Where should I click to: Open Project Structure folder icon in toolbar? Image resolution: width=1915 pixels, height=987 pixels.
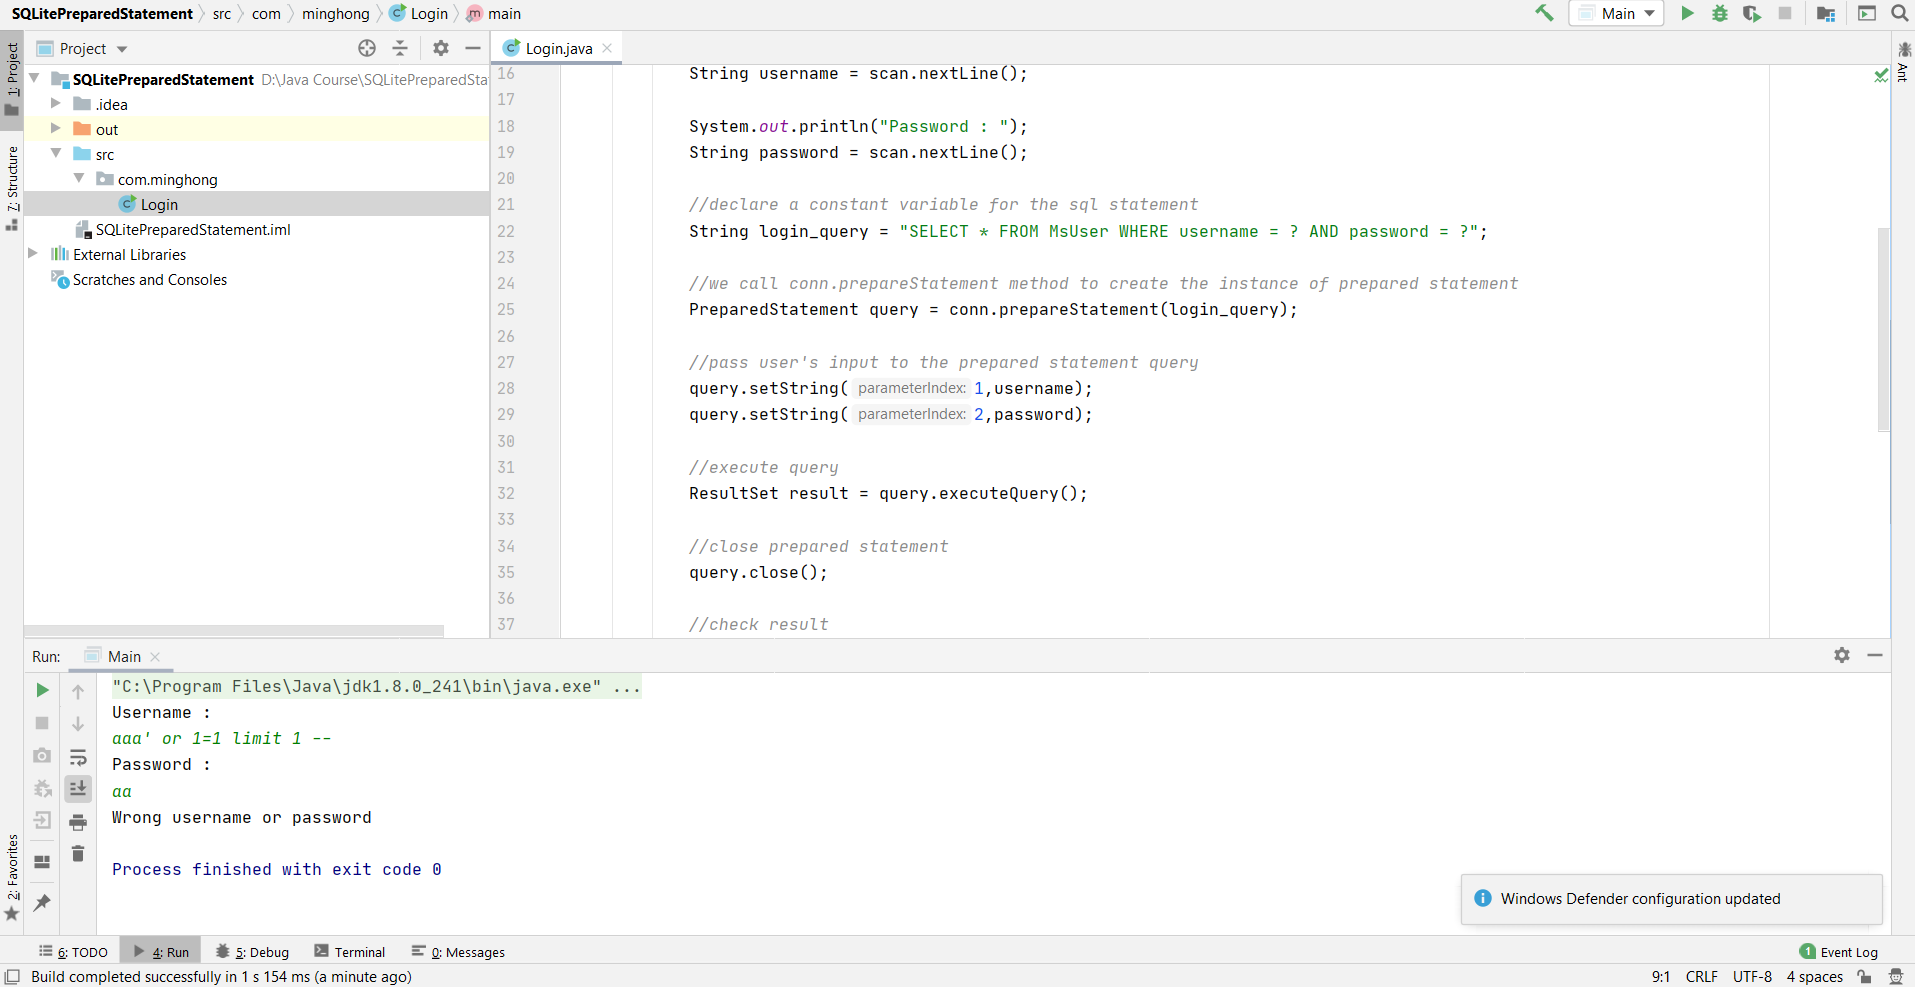(x=1826, y=13)
